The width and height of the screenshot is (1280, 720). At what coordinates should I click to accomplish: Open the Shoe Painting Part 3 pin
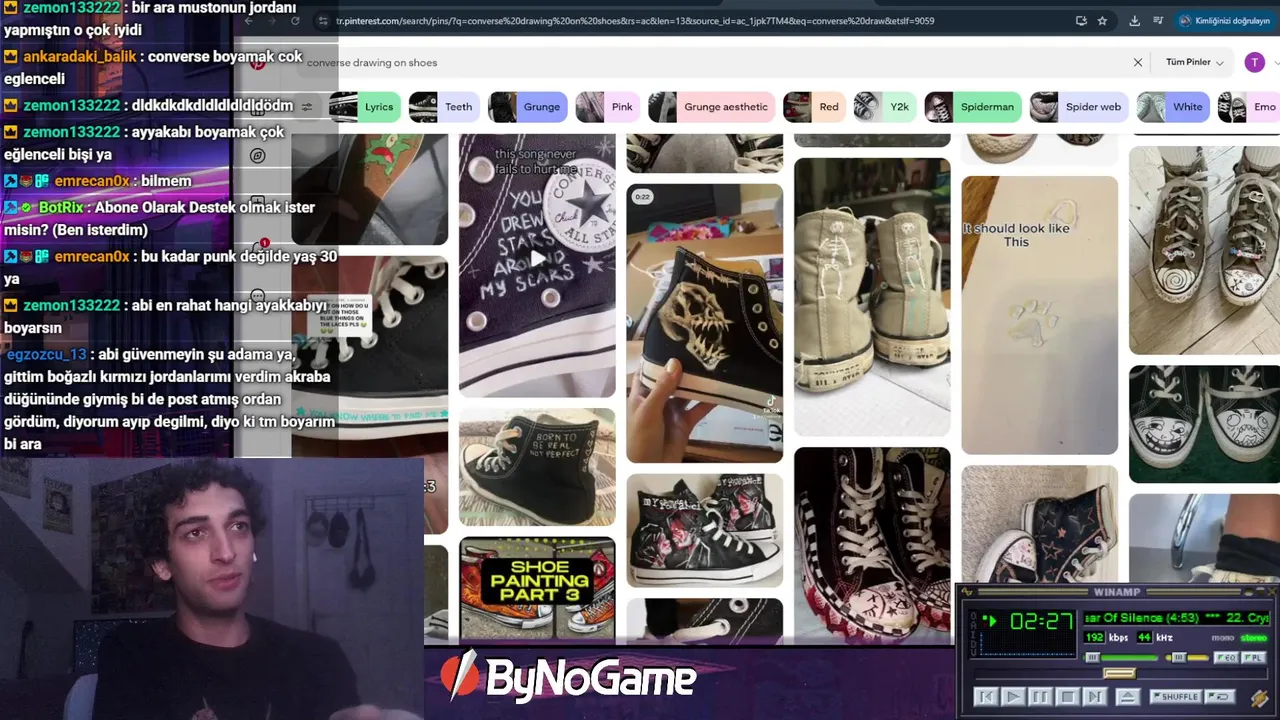coord(537,588)
